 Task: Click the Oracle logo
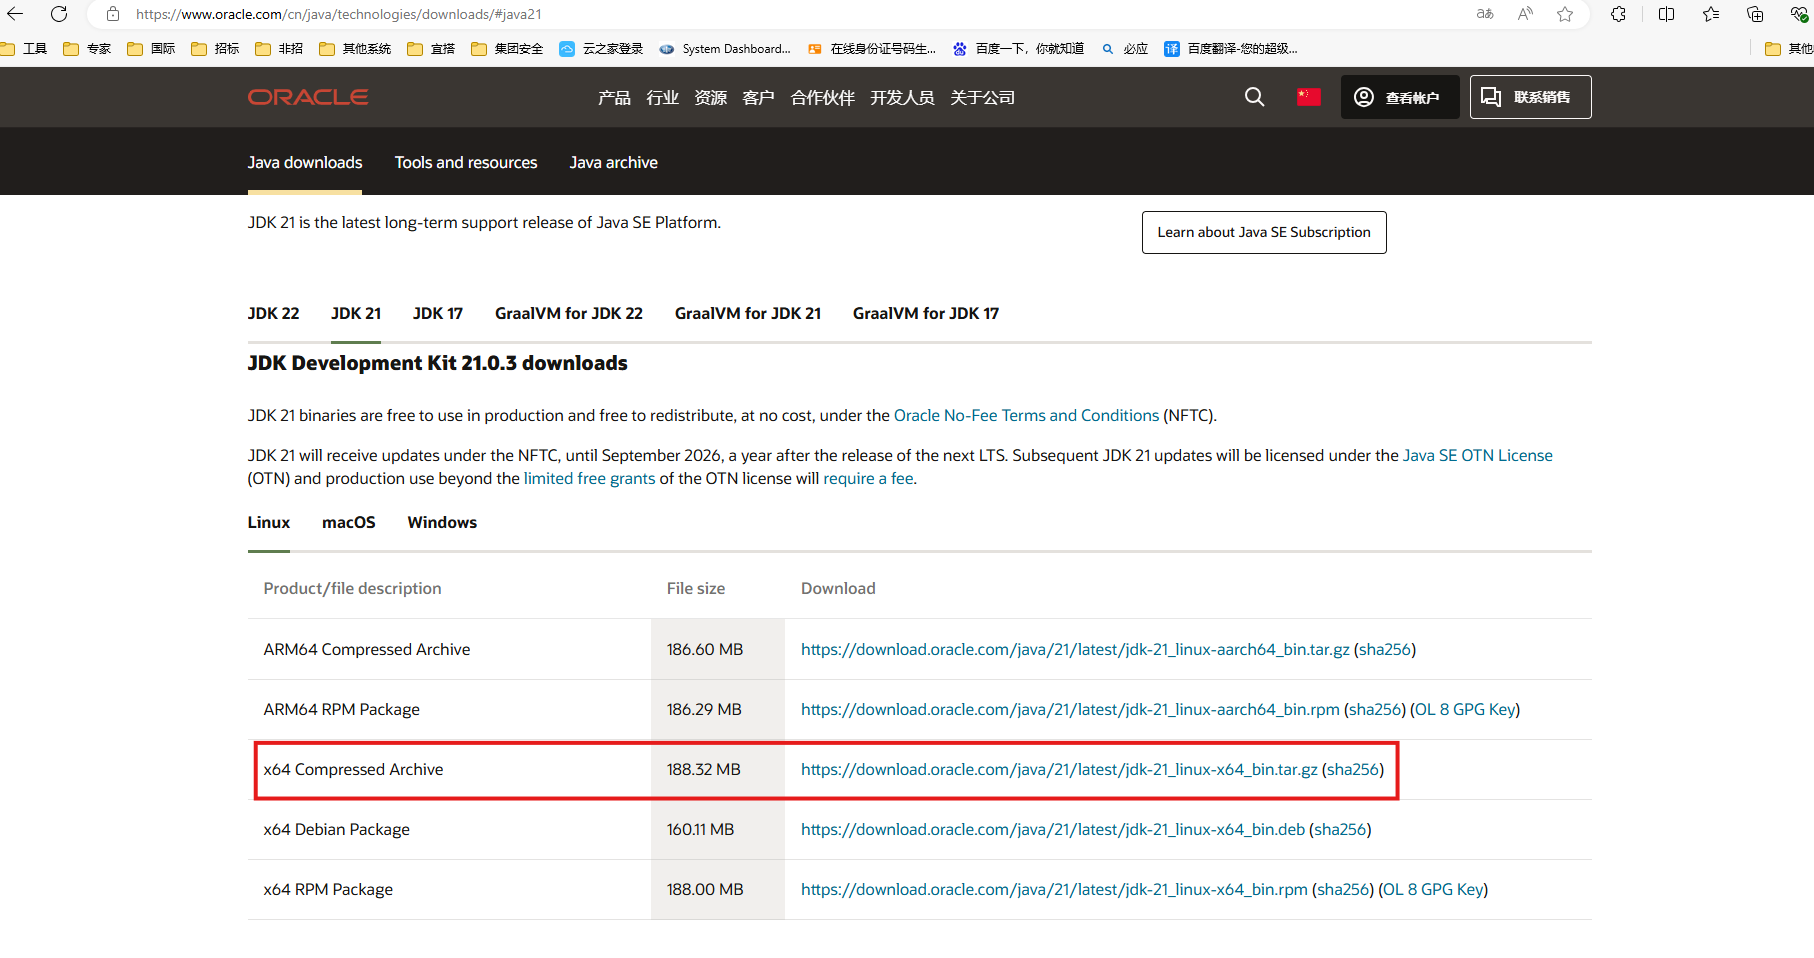(x=308, y=97)
